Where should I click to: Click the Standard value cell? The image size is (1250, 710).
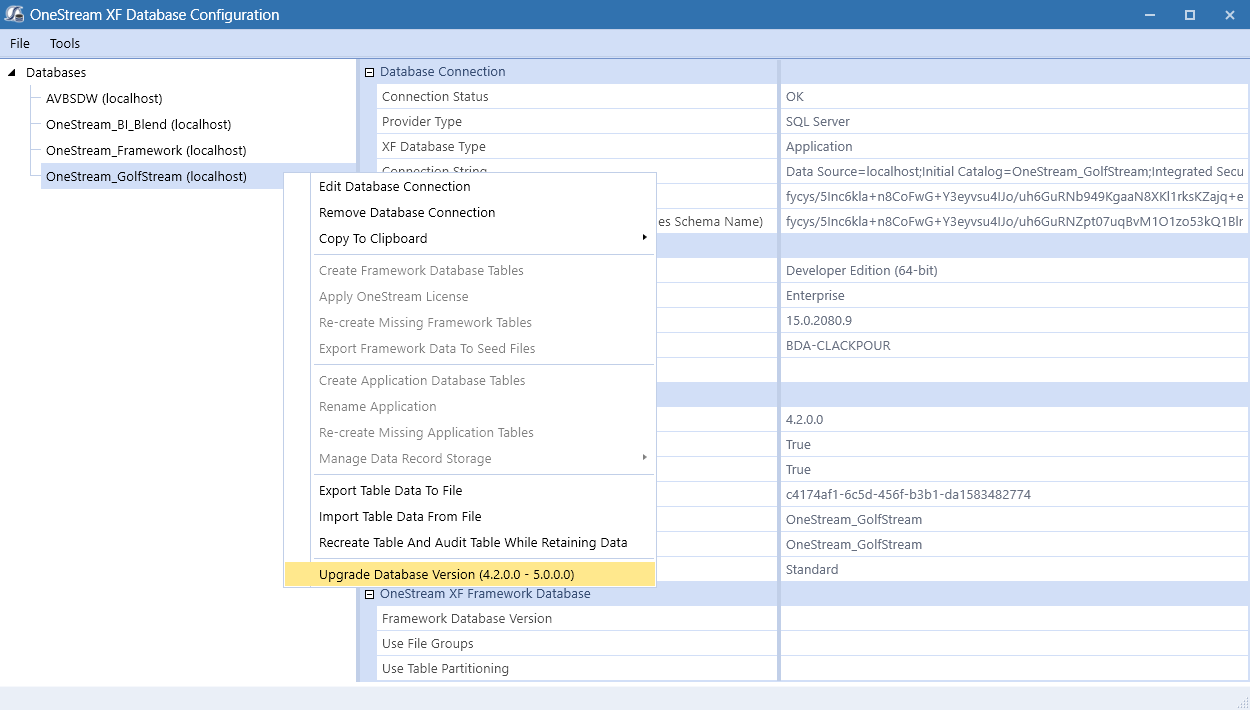tap(1014, 570)
